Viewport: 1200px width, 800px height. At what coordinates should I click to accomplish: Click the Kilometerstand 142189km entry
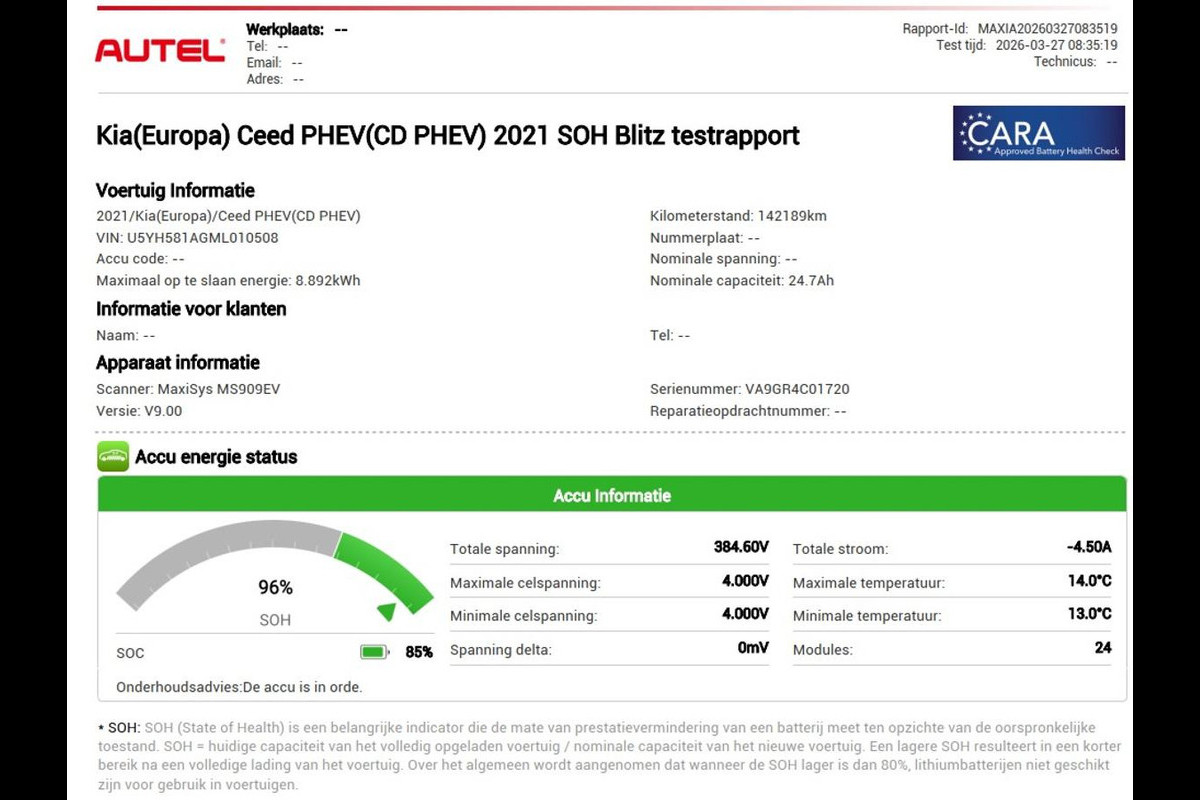point(738,216)
